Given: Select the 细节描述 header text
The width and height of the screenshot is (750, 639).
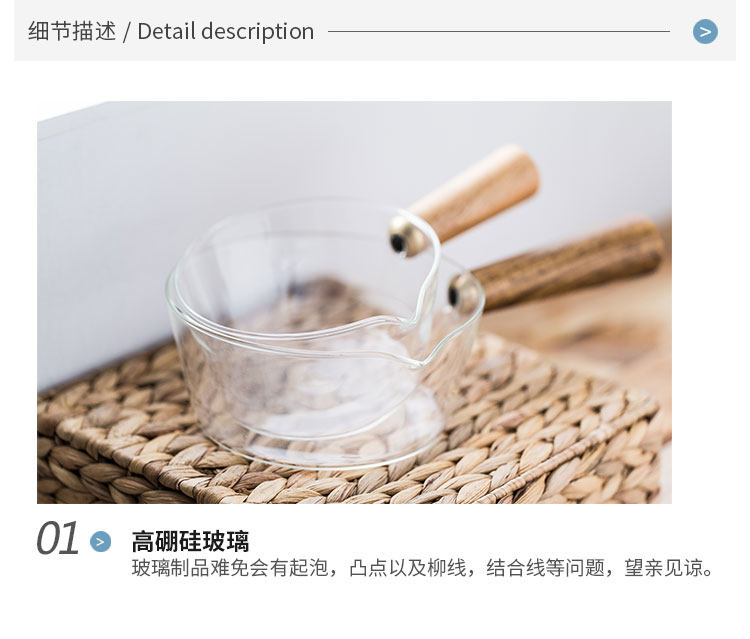Looking at the screenshot, I should [72, 31].
